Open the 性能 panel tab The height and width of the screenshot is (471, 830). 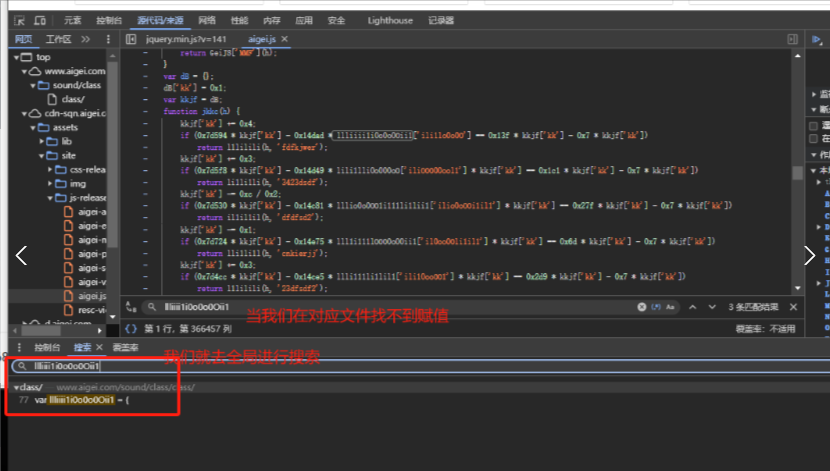tap(239, 21)
